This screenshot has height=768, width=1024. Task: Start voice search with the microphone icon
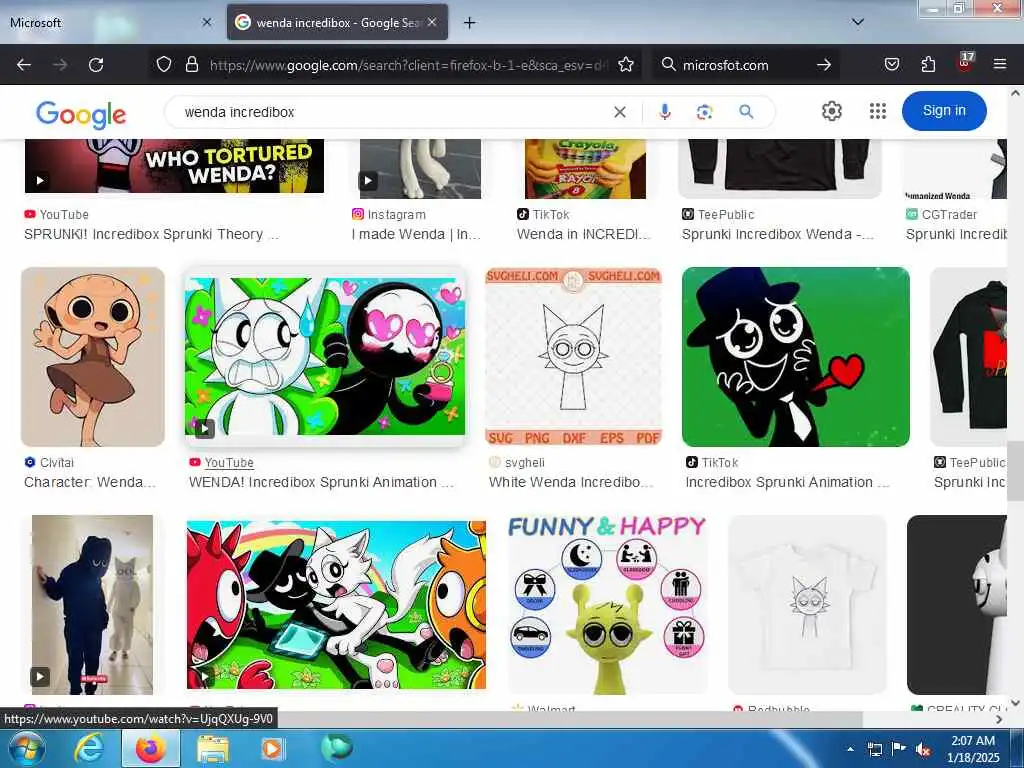click(x=665, y=112)
